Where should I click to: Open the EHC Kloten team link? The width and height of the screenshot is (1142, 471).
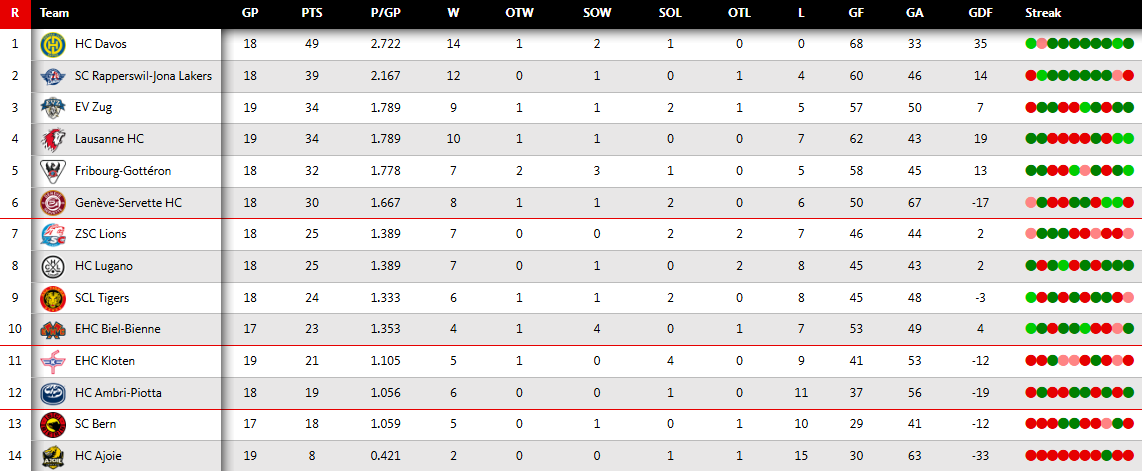point(104,361)
